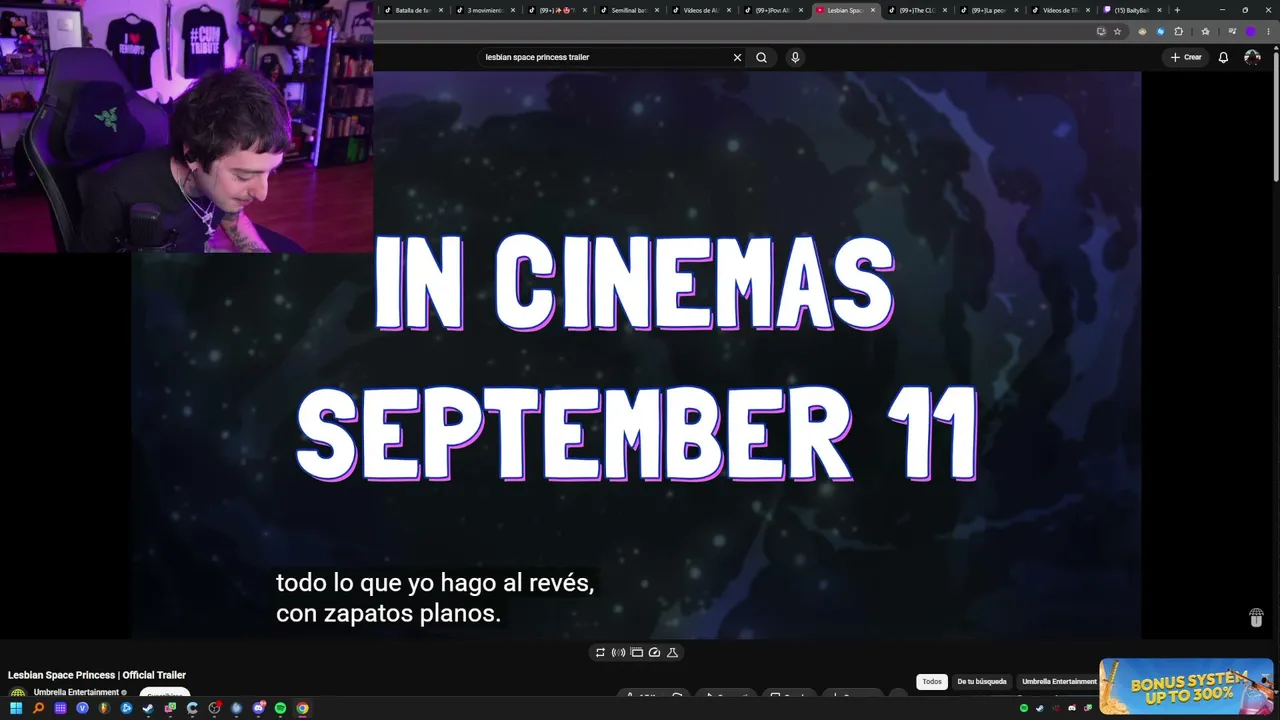
Task: Switch to the '(15) BaityBait' tab
Action: point(1134,10)
